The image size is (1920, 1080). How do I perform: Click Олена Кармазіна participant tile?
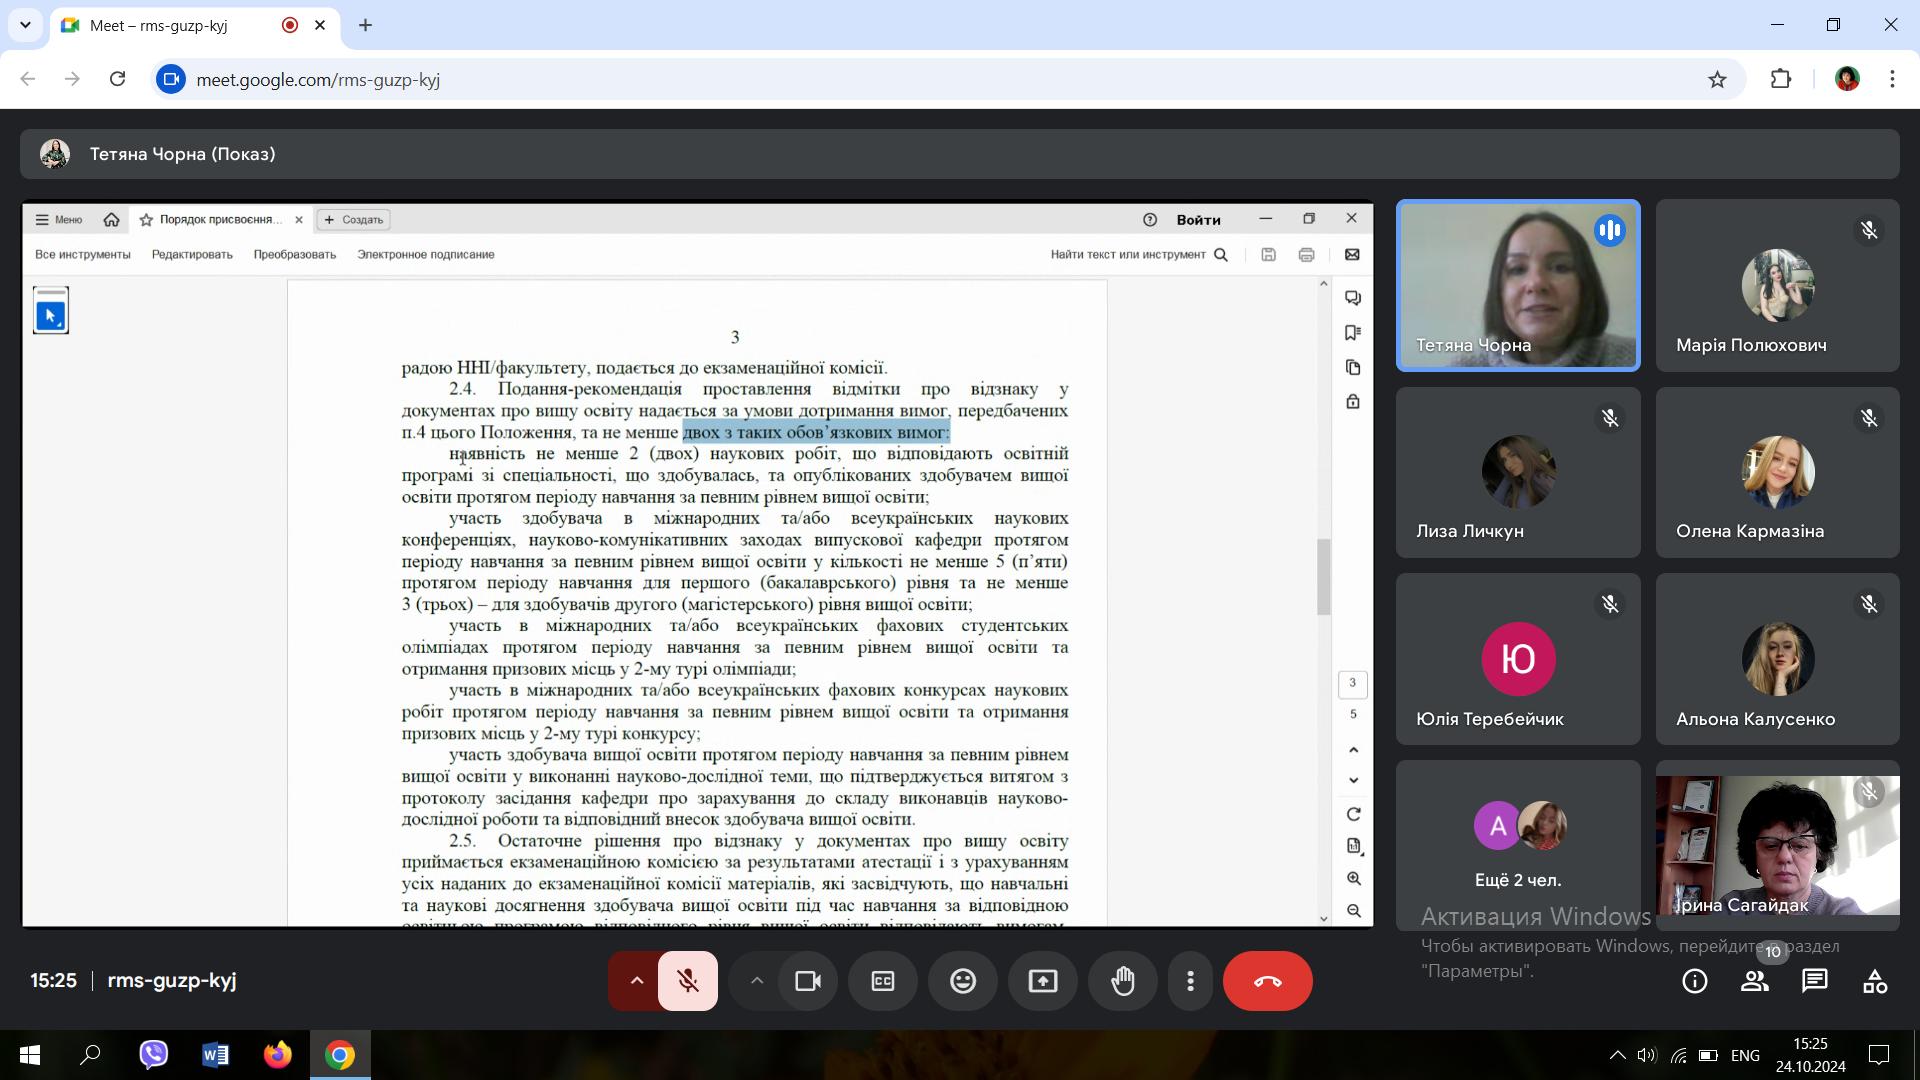click(1778, 472)
